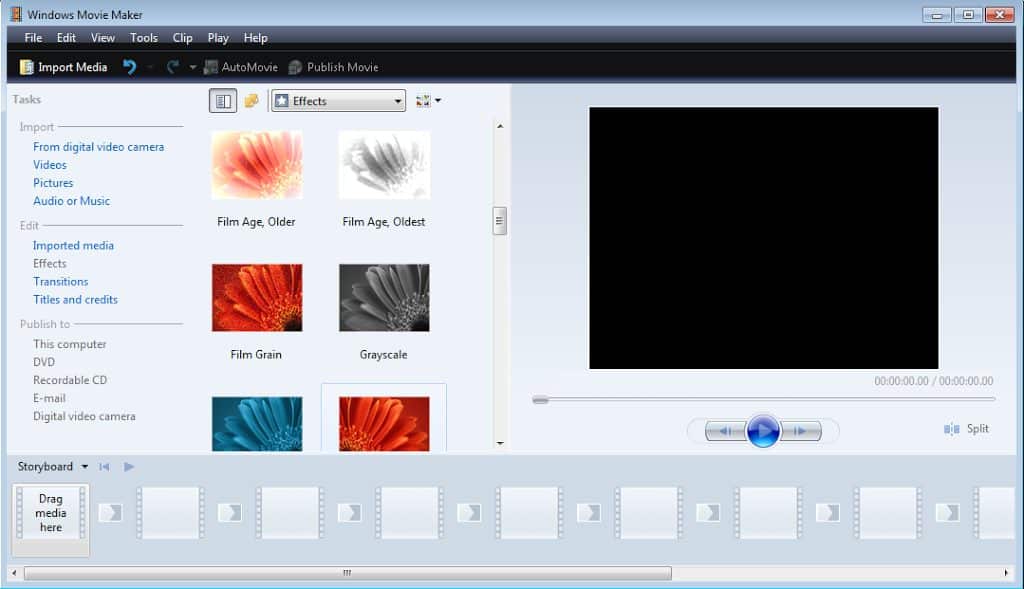Click the redo arrow icon
This screenshot has height=589, width=1024.
173,67
